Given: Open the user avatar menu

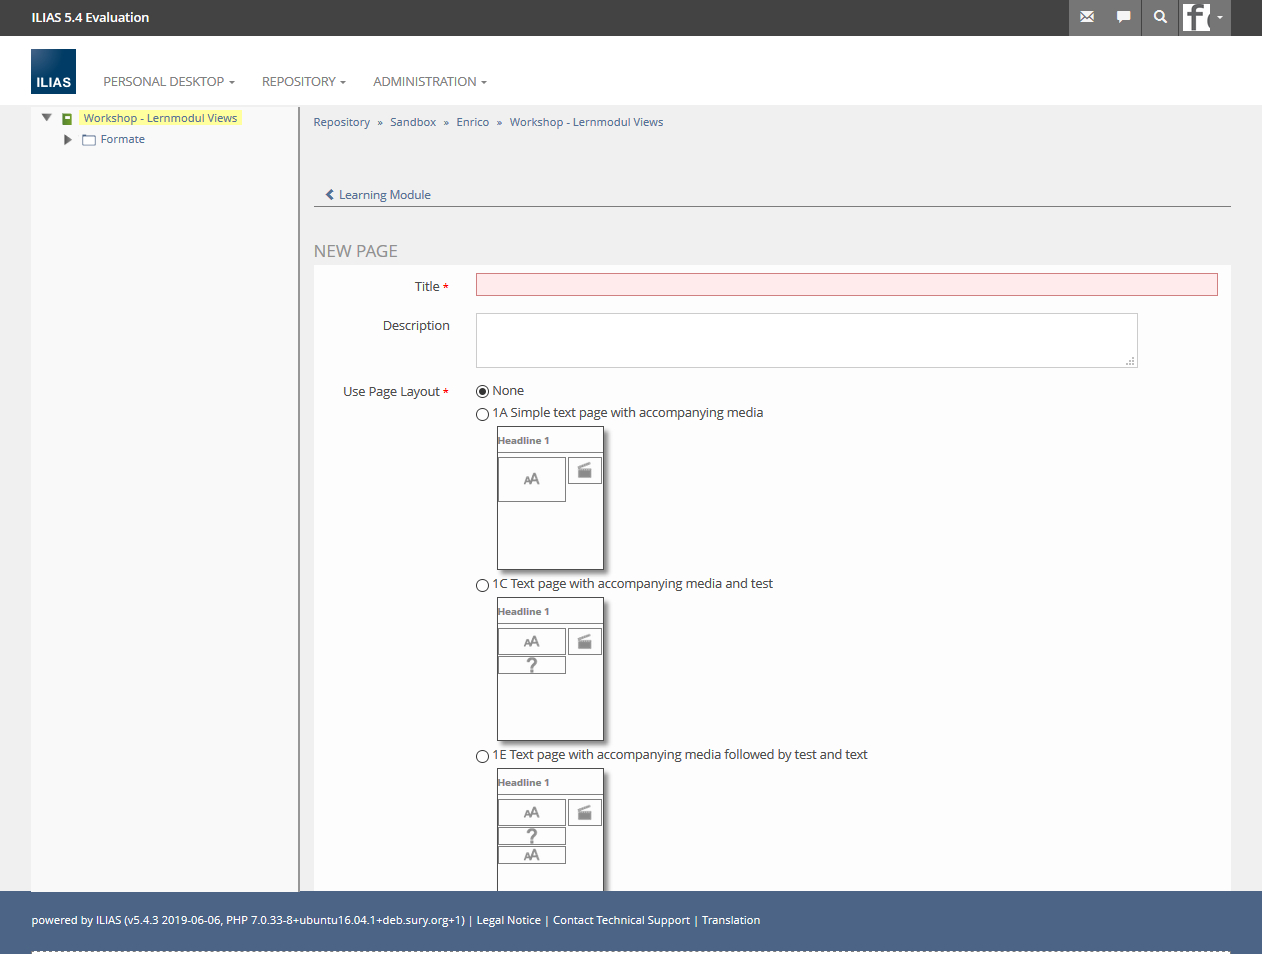Looking at the screenshot, I should [x=1204, y=17].
